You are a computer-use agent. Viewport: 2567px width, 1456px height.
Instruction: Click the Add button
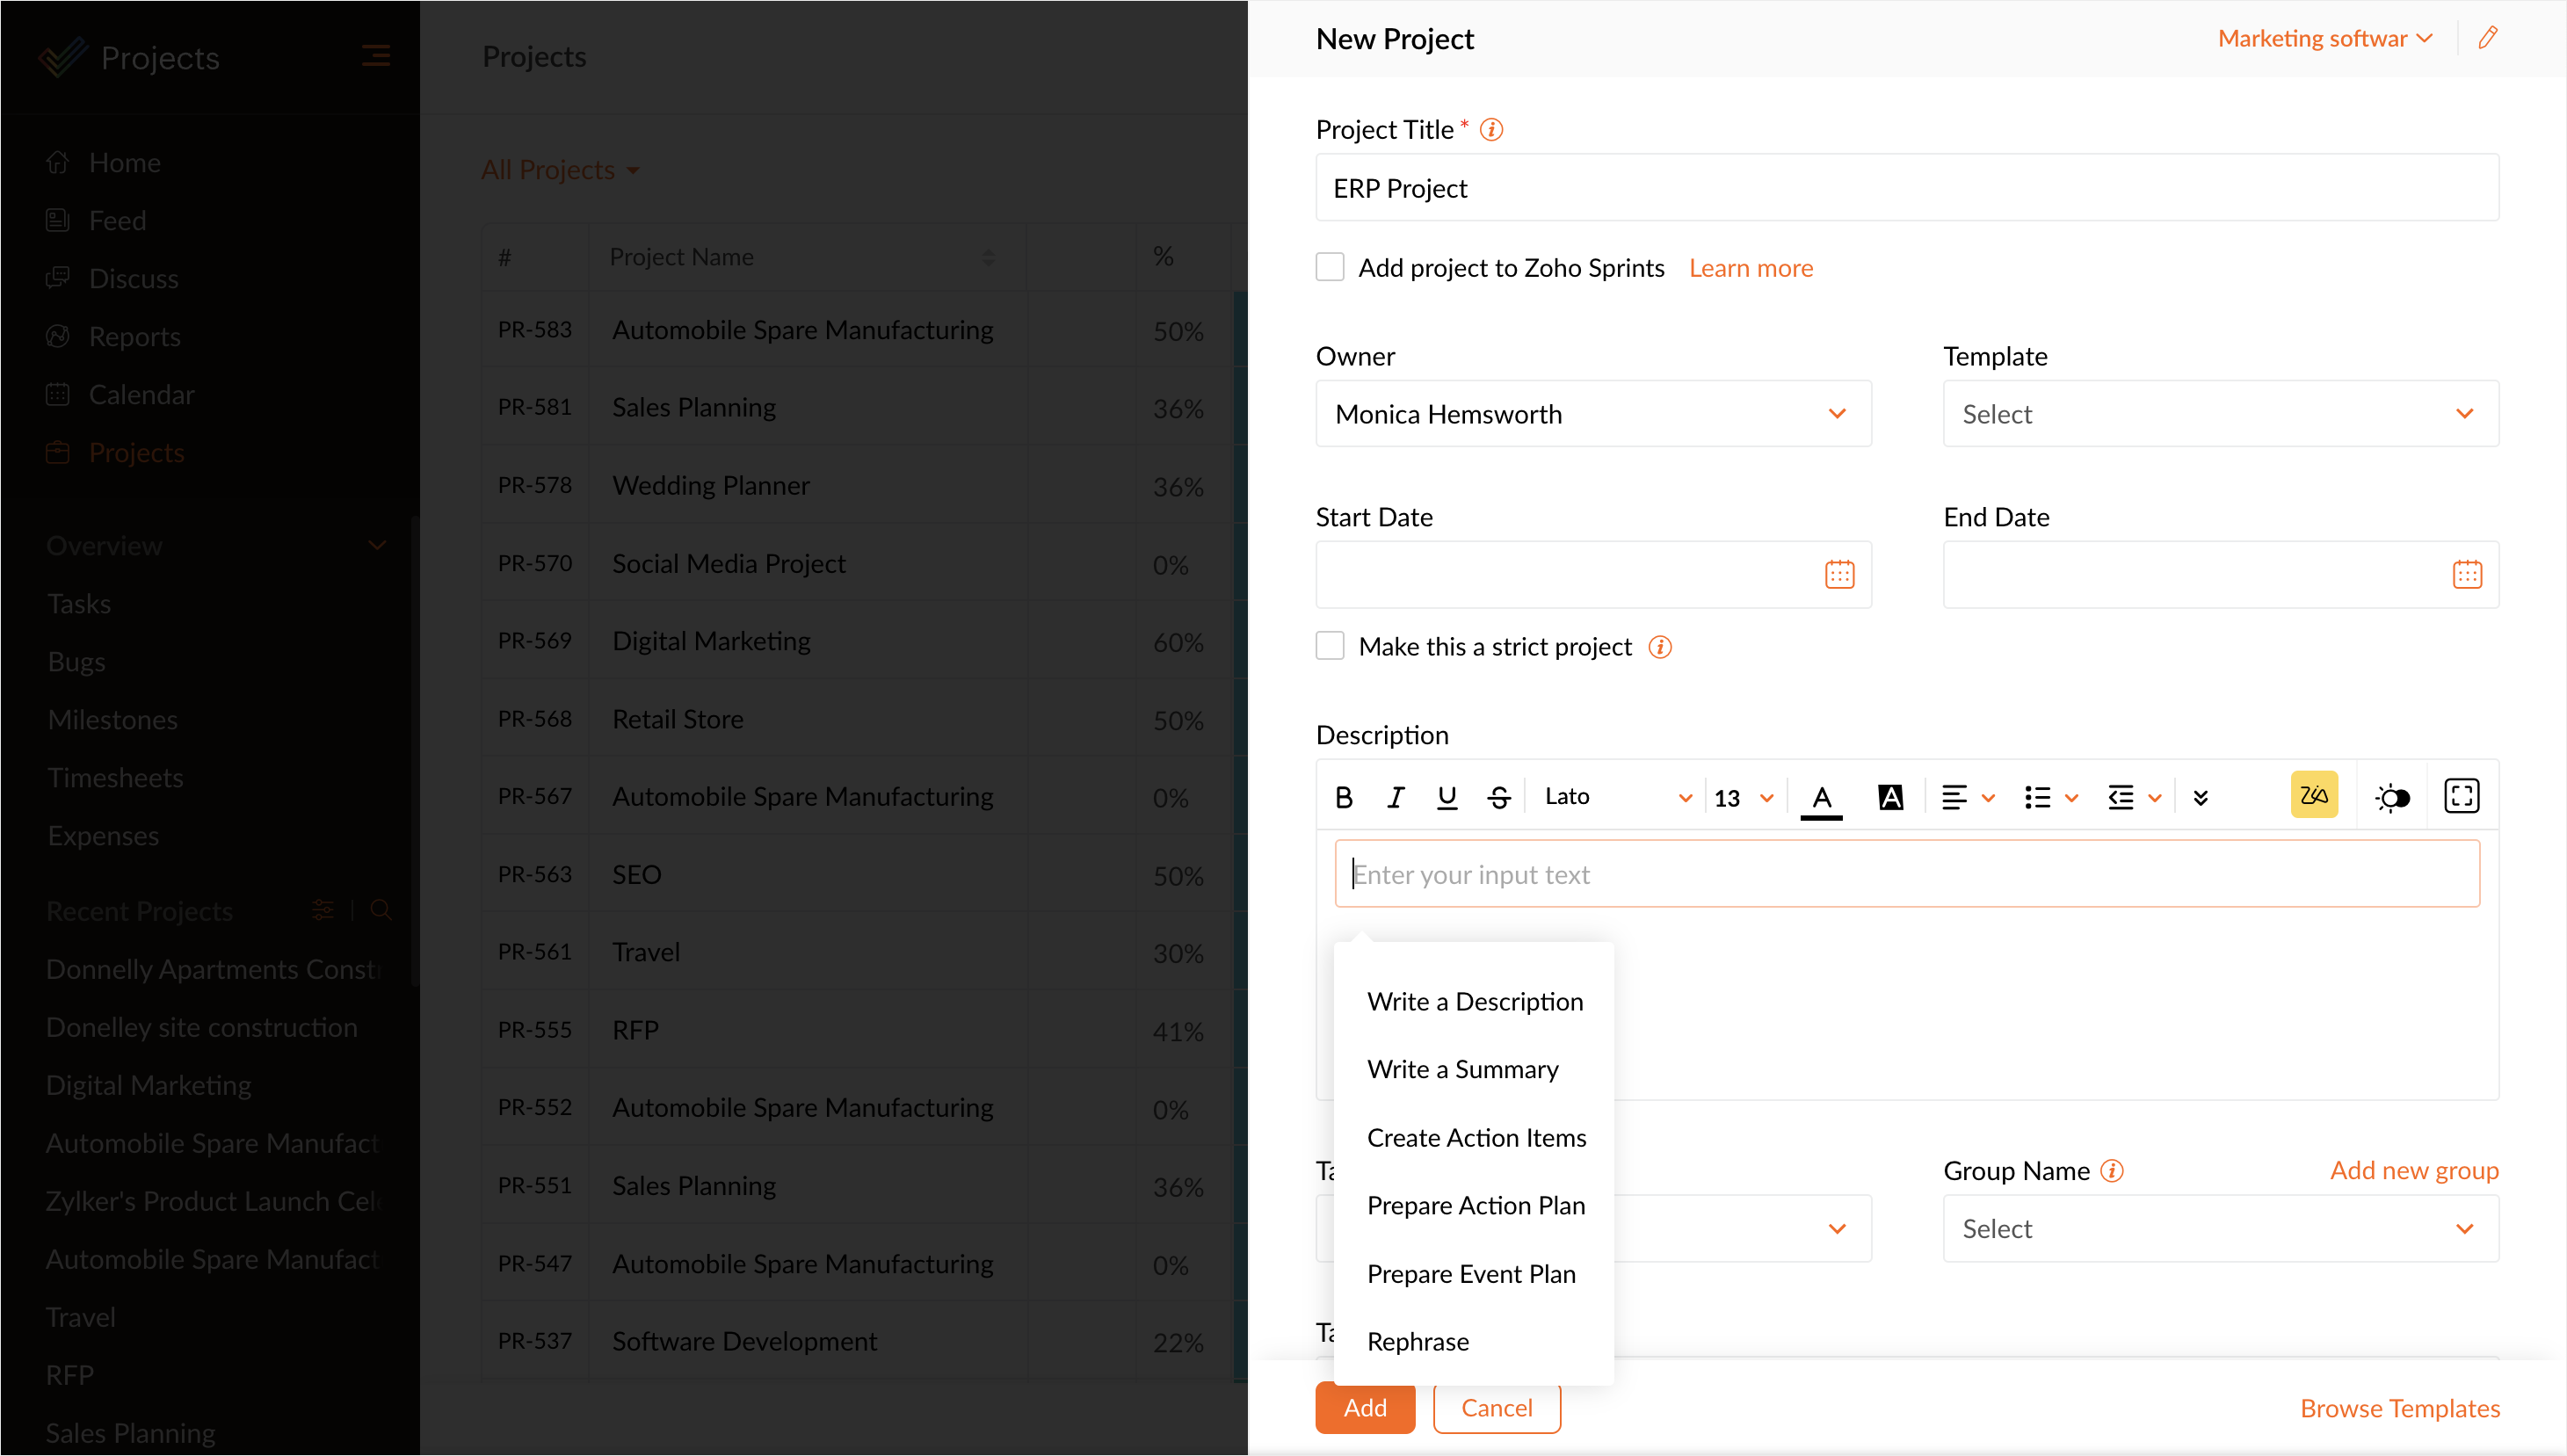[x=1364, y=1407]
